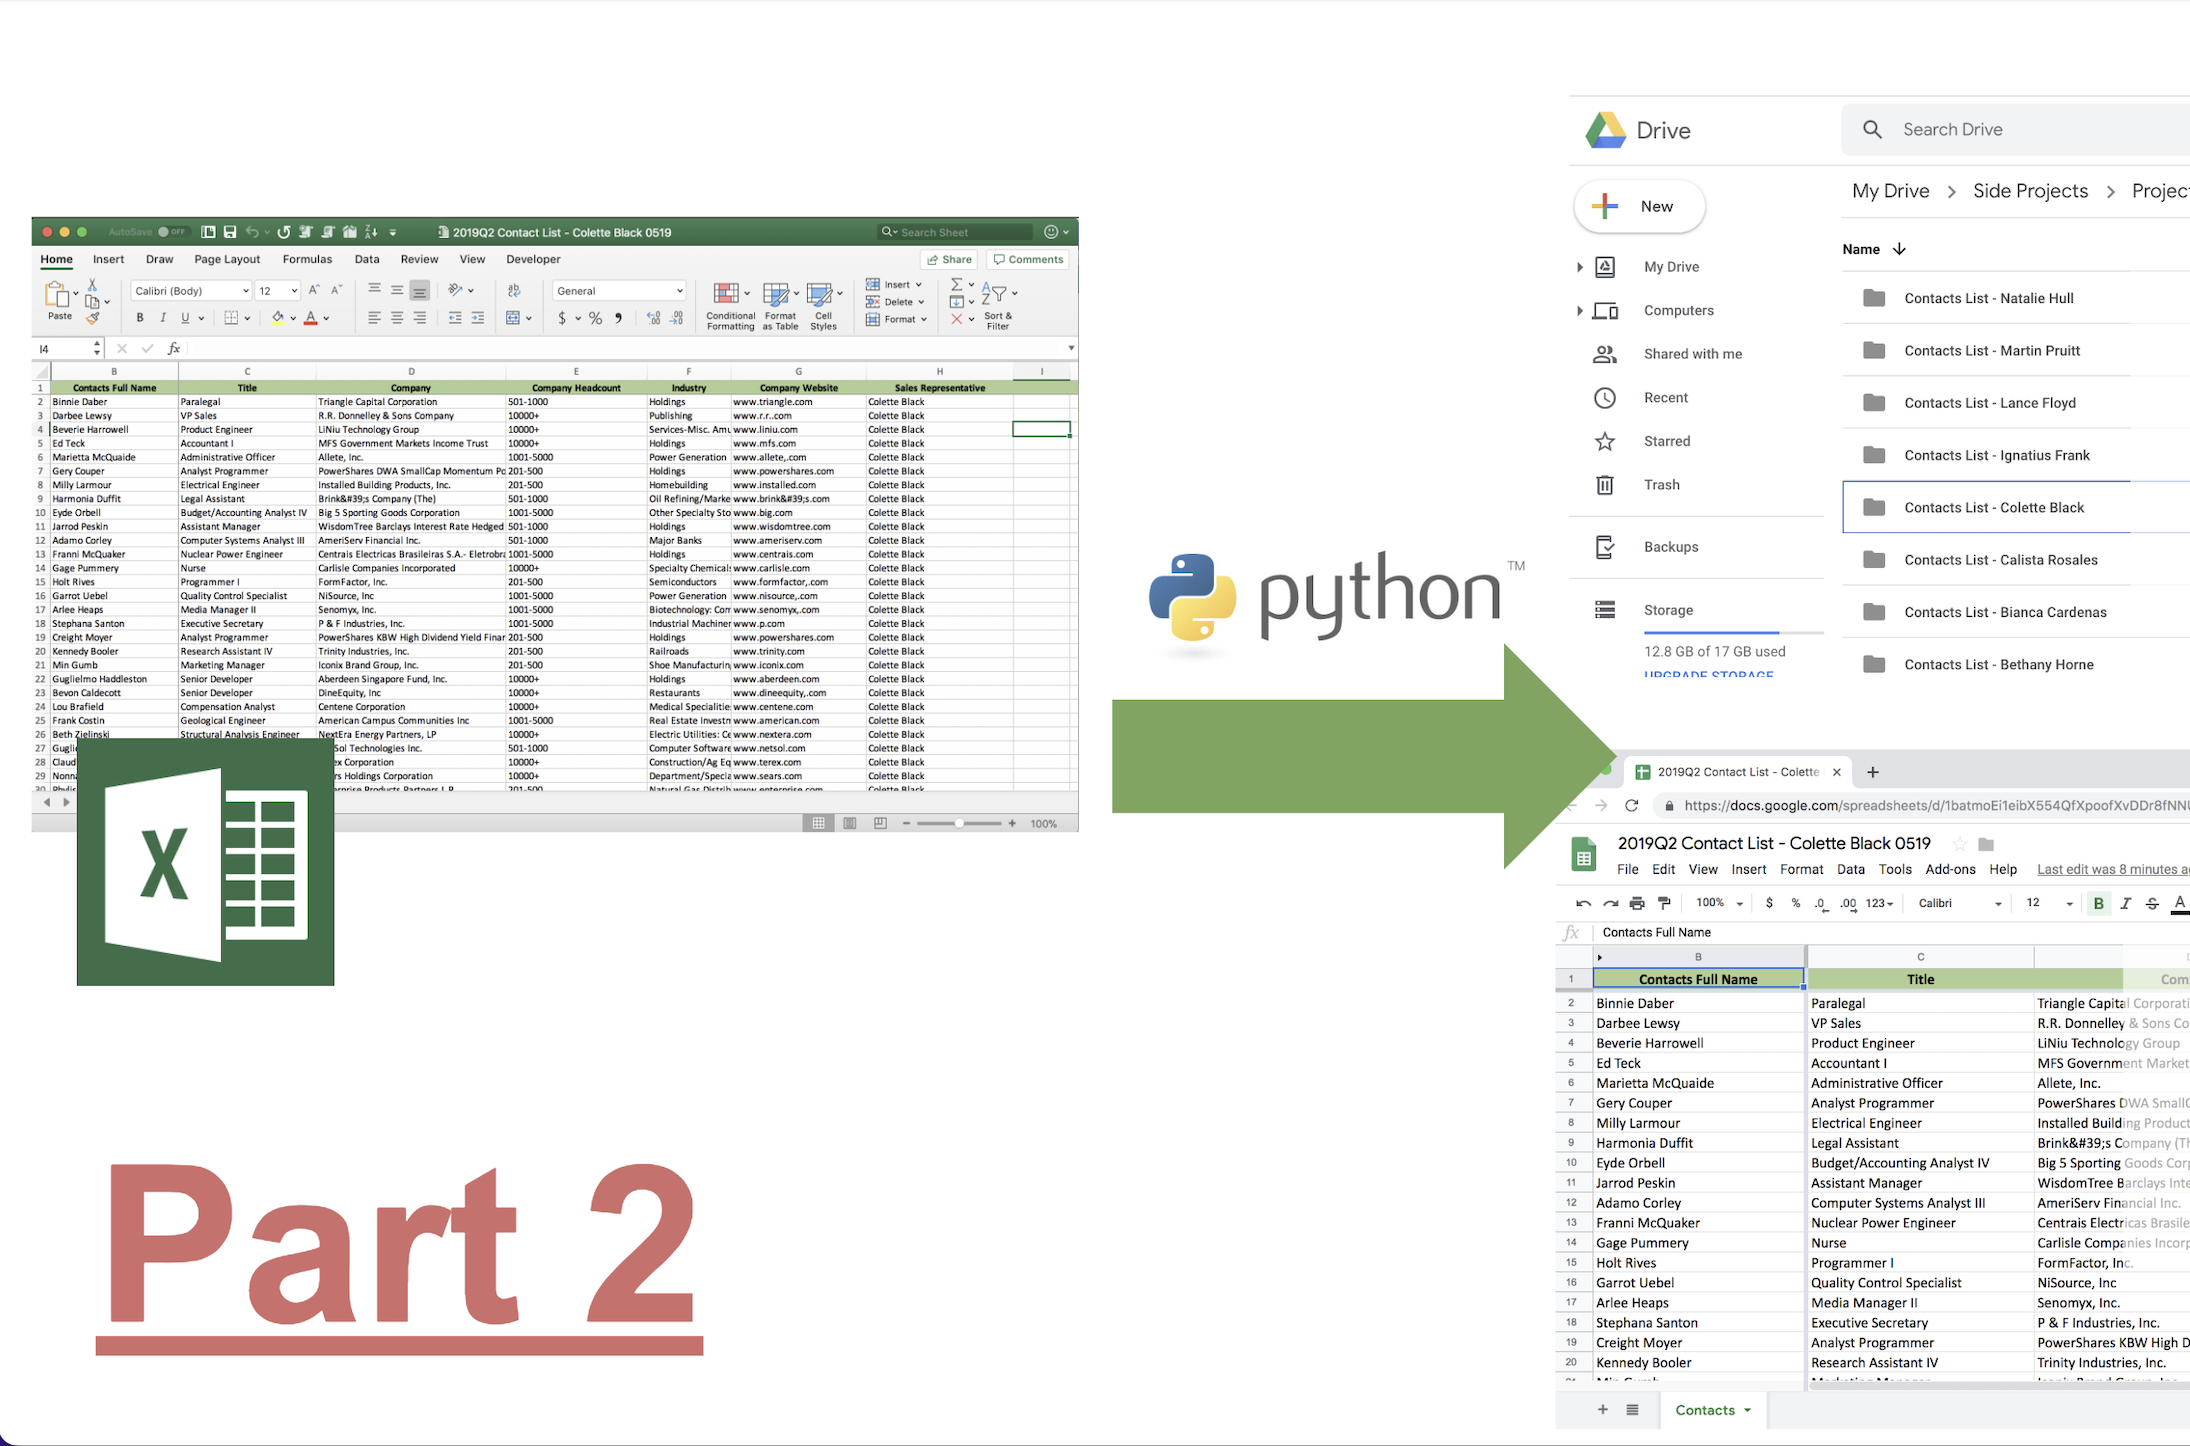This screenshot has height=1446, width=2190.
Task: Toggle Italic in Excel ribbon
Action: click(x=162, y=318)
